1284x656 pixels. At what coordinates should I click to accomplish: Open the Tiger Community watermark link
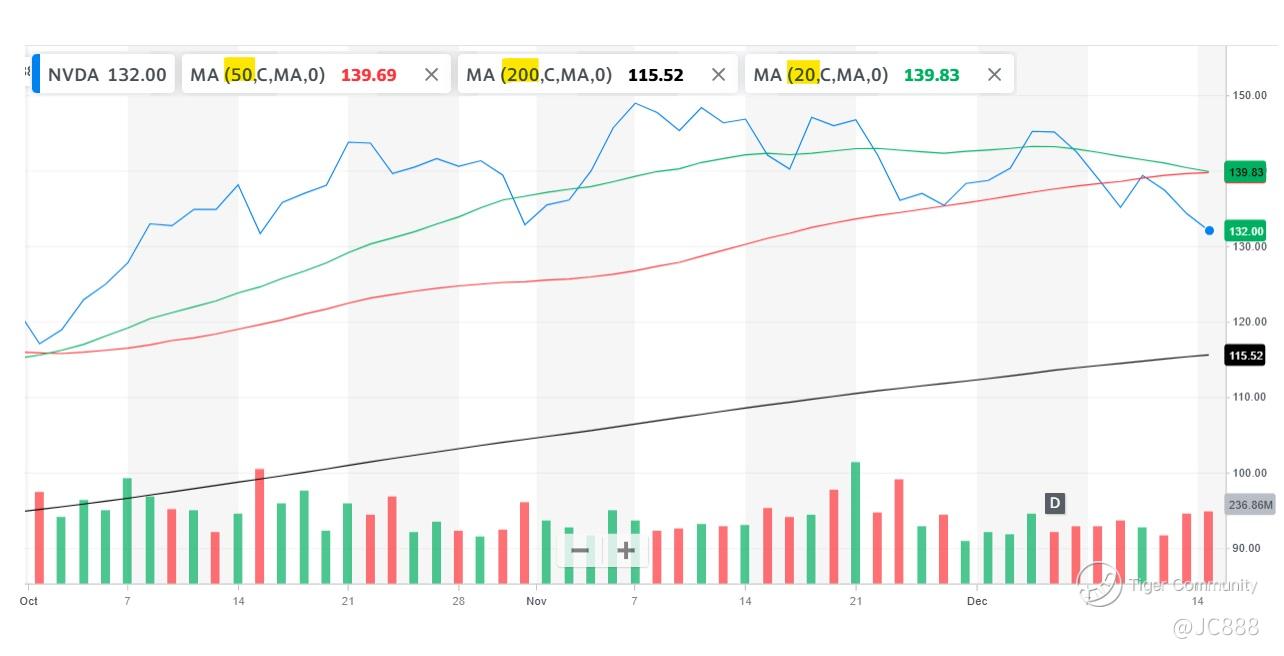[x=1193, y=585]
